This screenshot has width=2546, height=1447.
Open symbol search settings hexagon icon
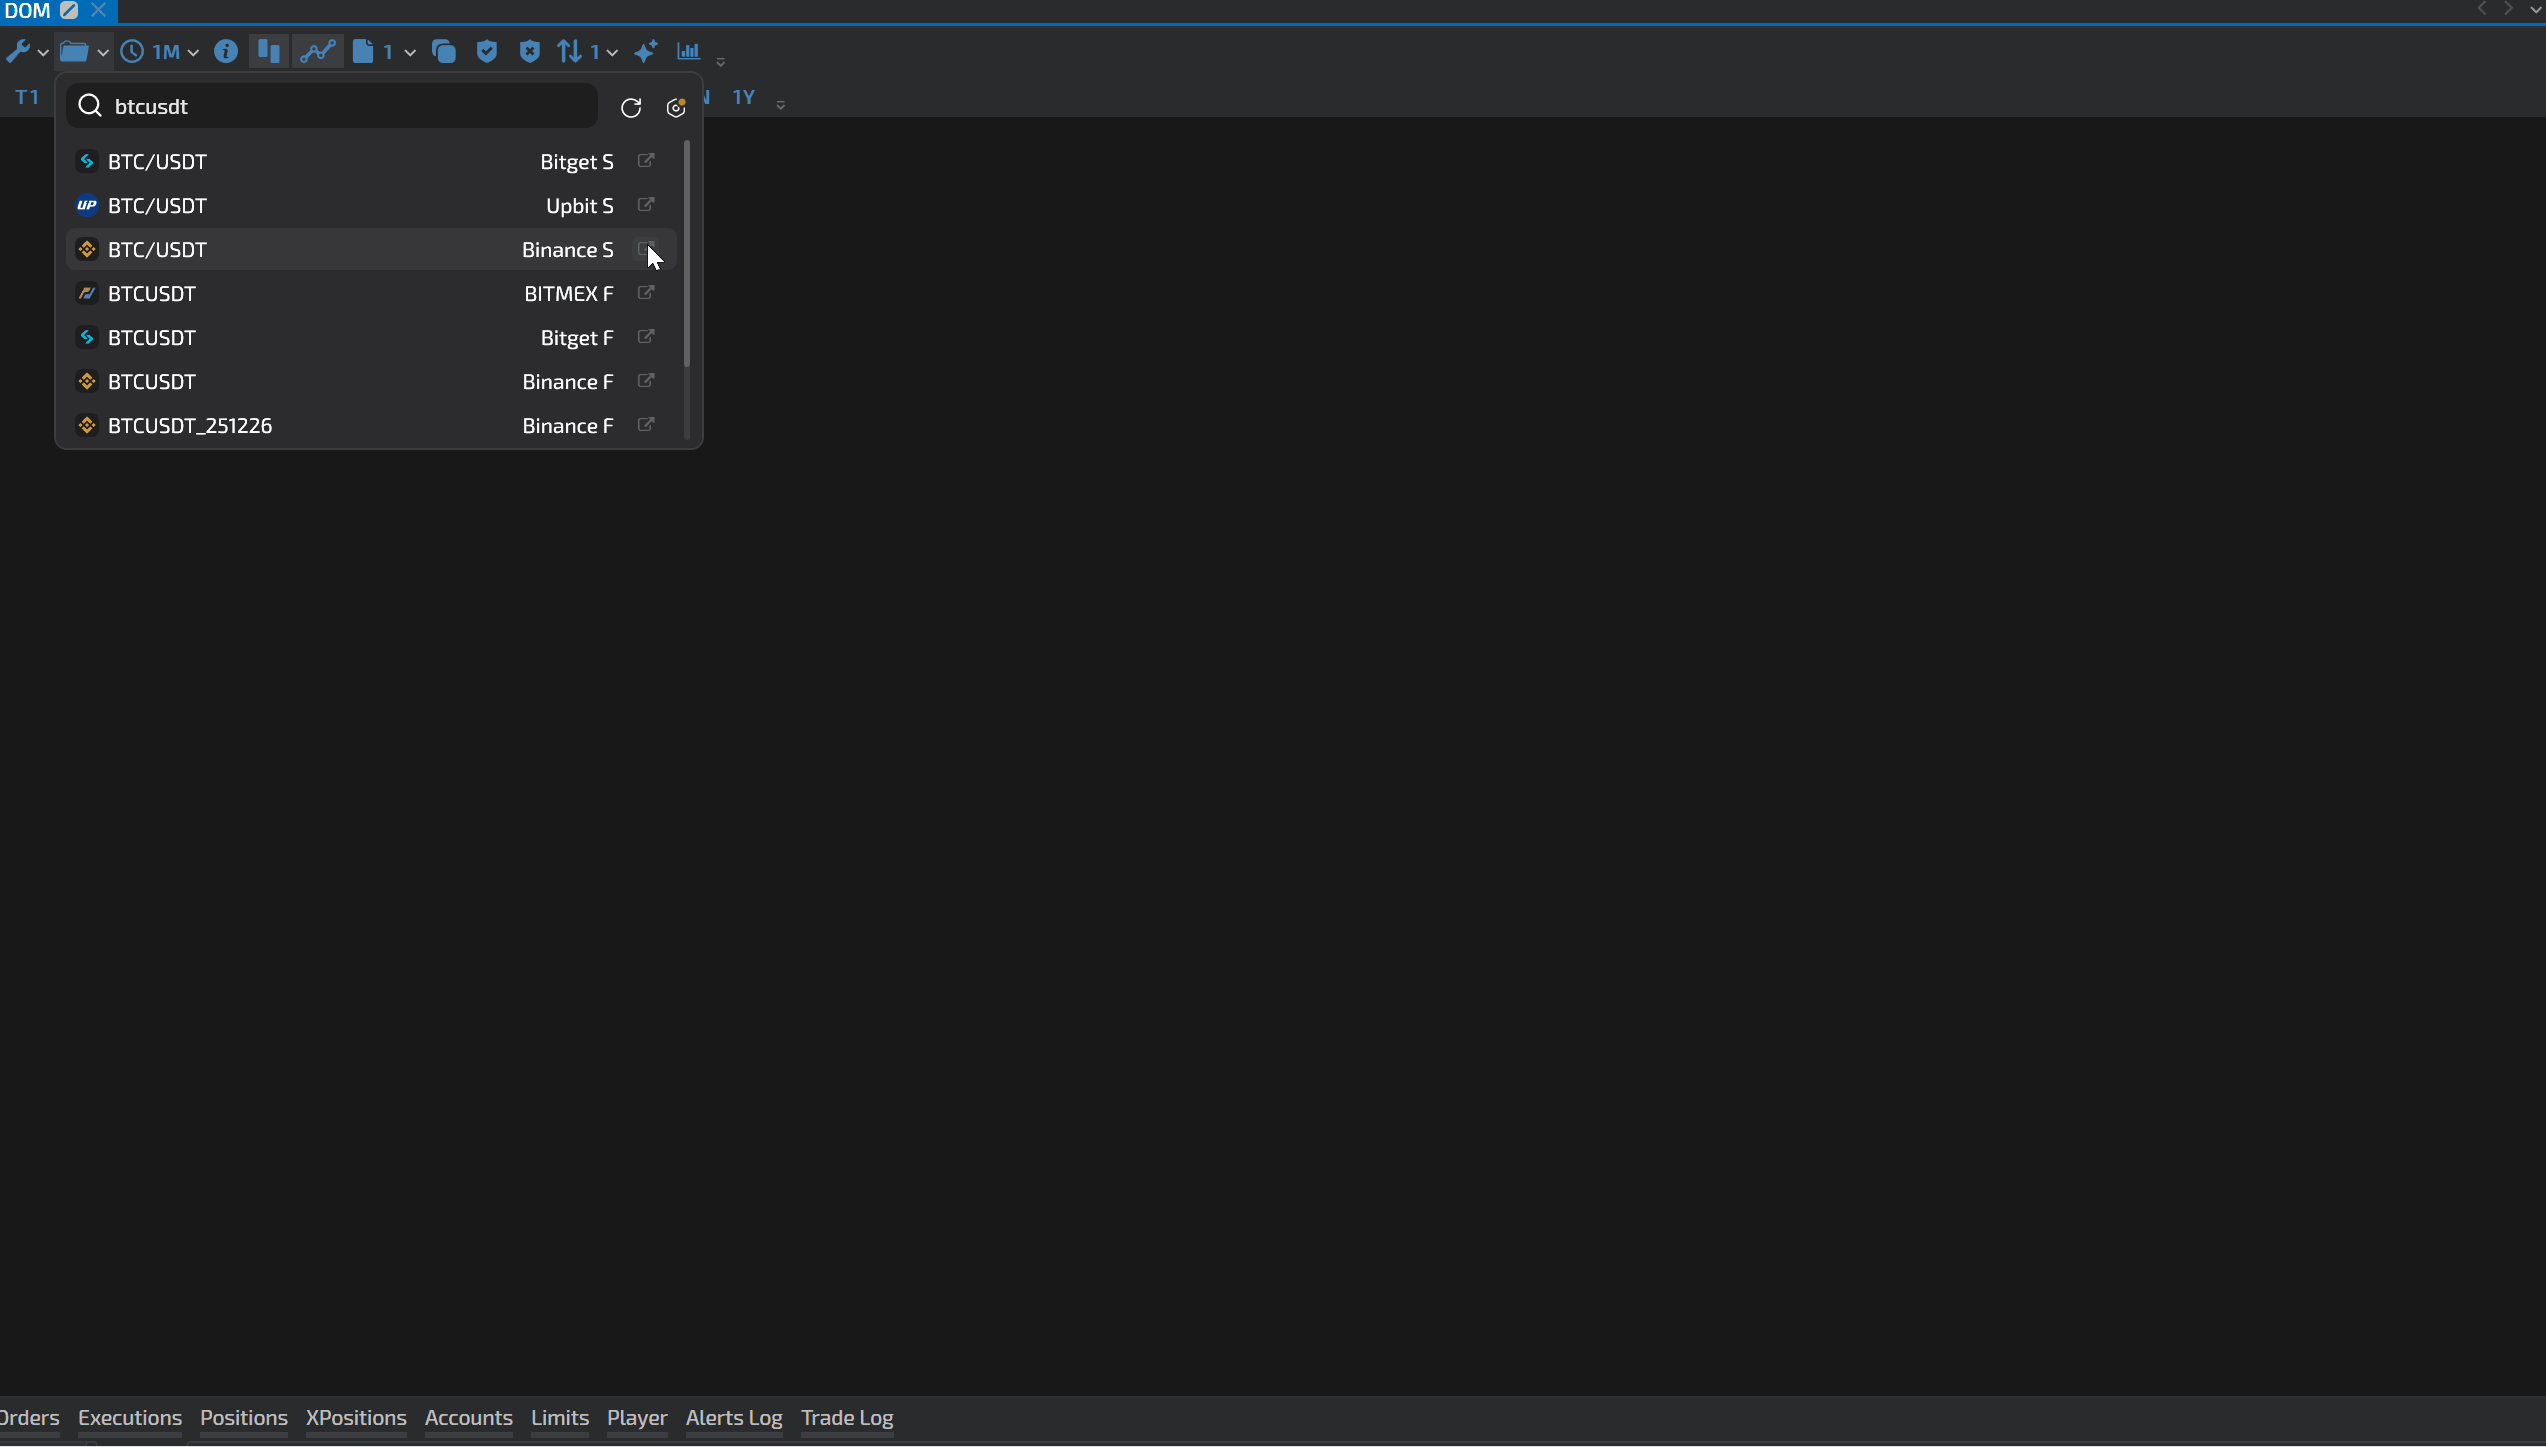point(676,108)
